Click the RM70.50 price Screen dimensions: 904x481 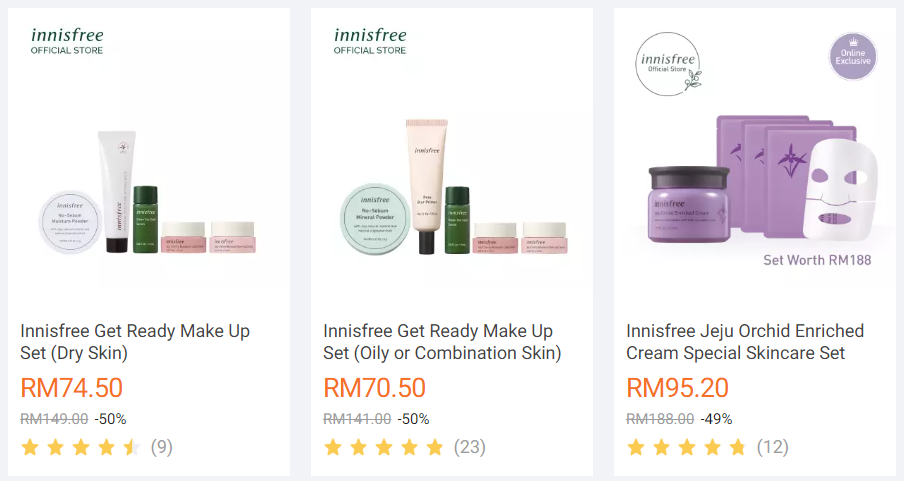(374, 388)
